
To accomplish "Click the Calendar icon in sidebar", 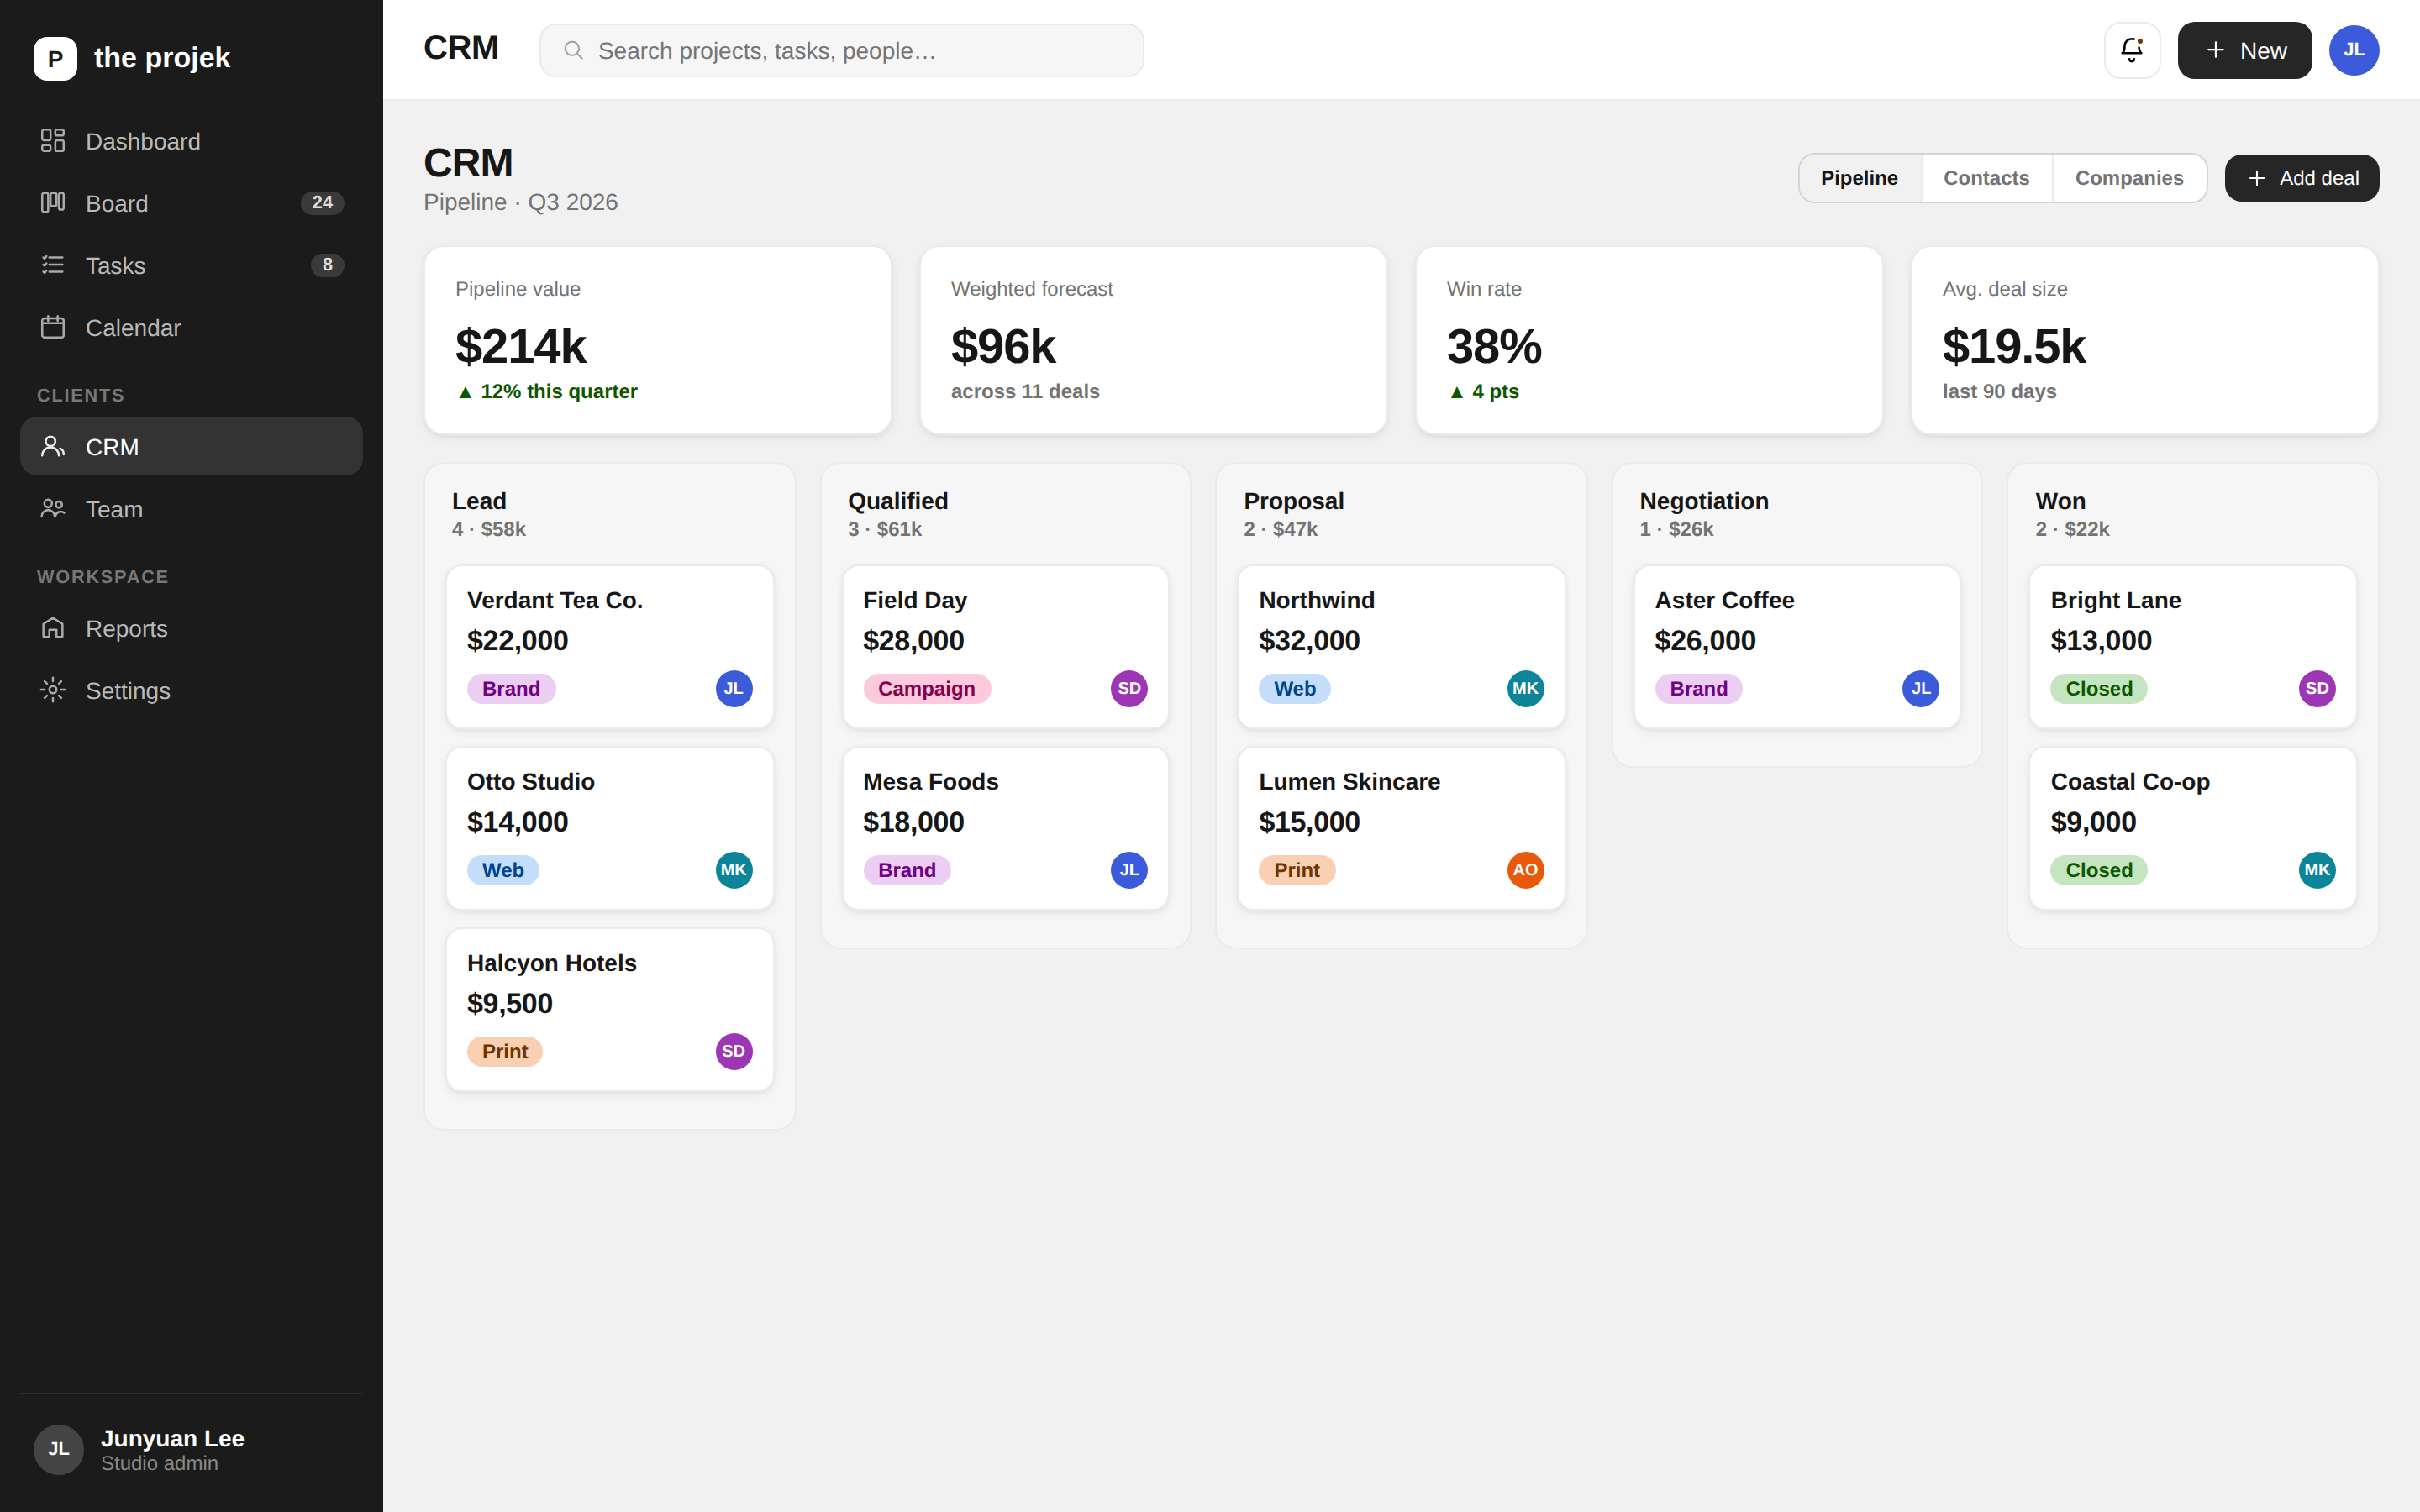I will pos(53,327).
